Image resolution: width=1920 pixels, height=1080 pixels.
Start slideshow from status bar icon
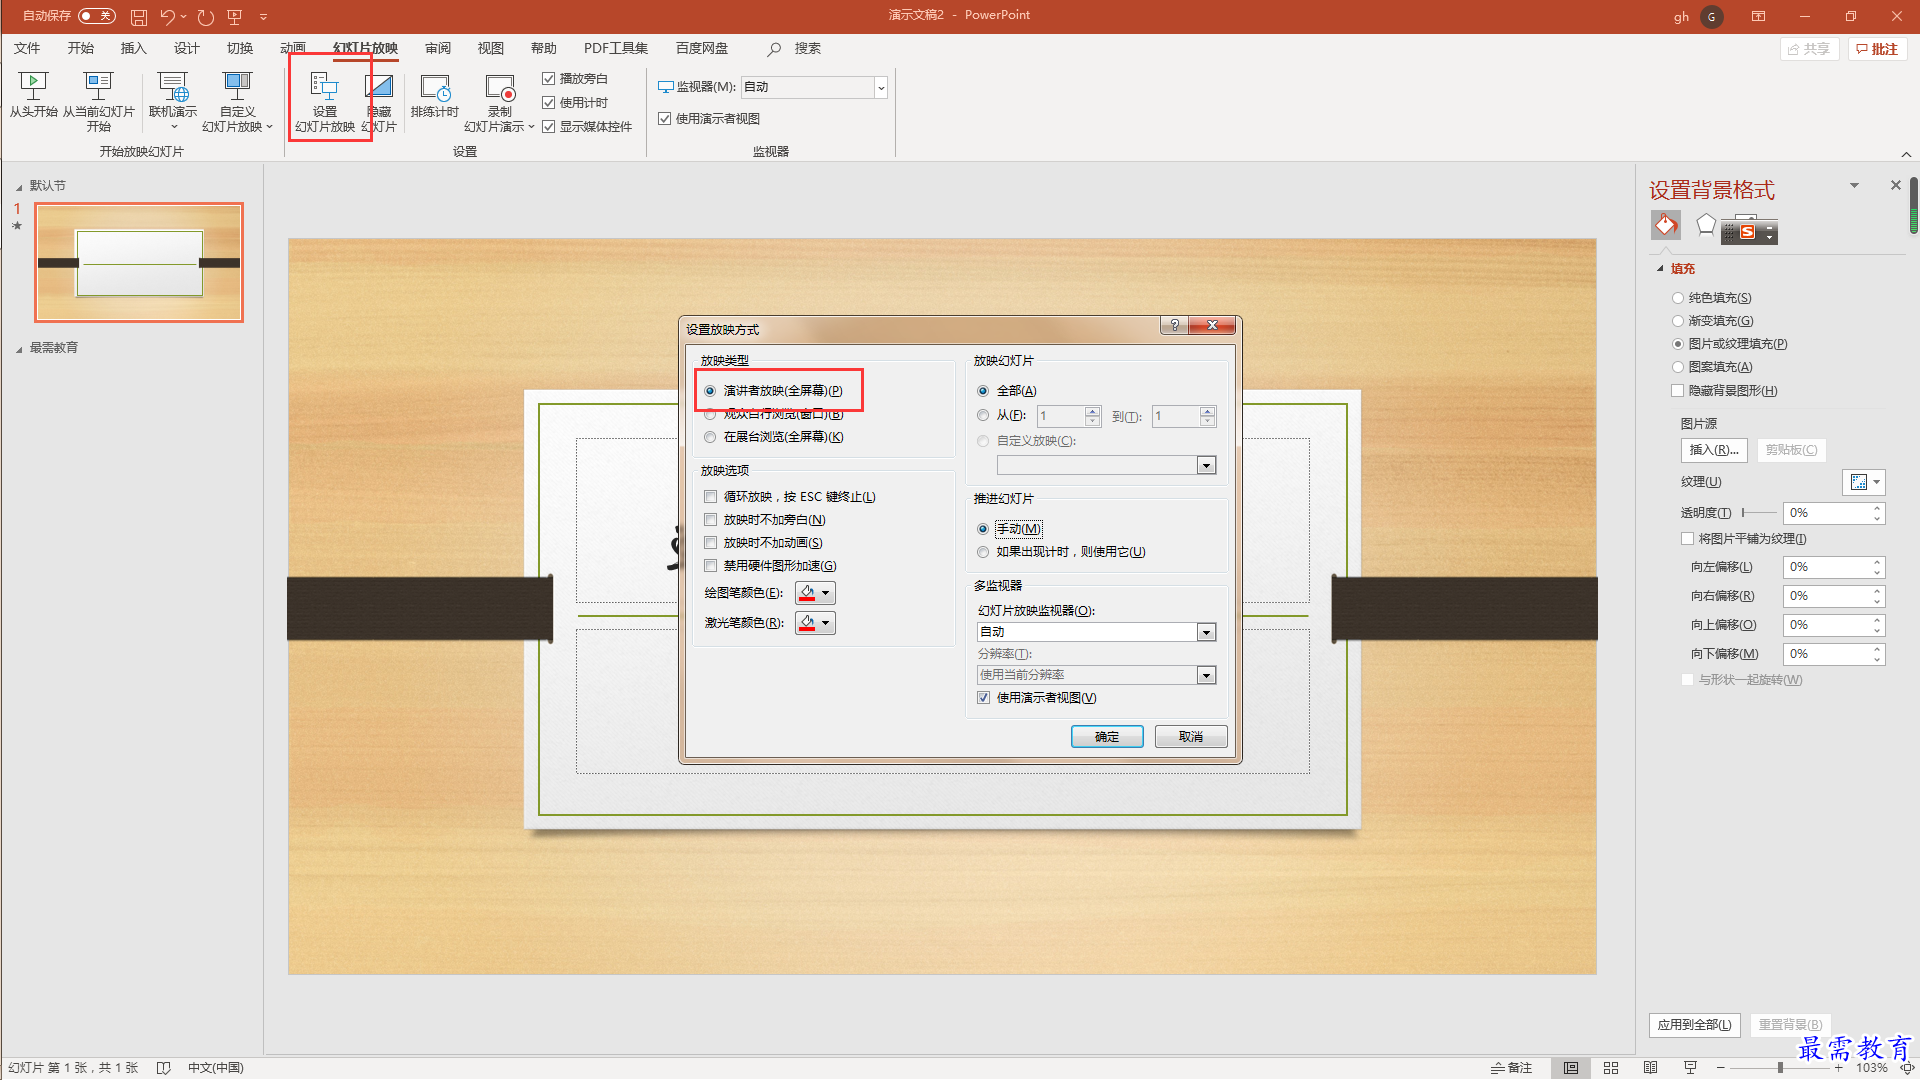(x=1690, y=1068)
